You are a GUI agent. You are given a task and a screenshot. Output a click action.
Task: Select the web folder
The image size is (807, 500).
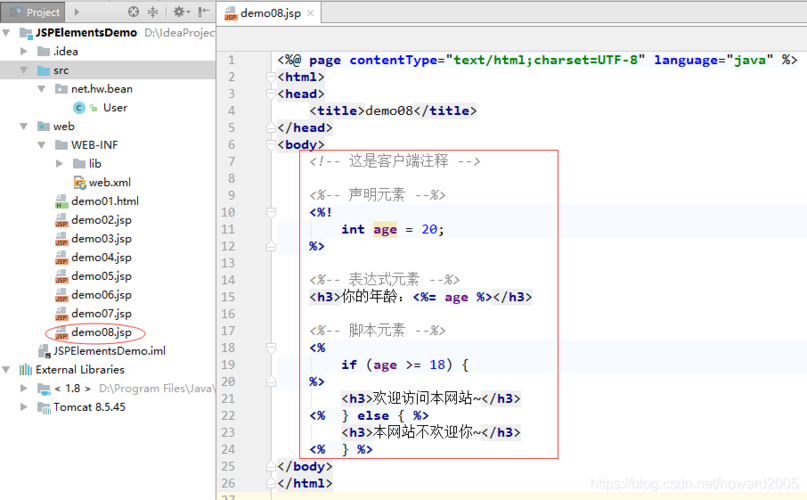click(63, 126)
